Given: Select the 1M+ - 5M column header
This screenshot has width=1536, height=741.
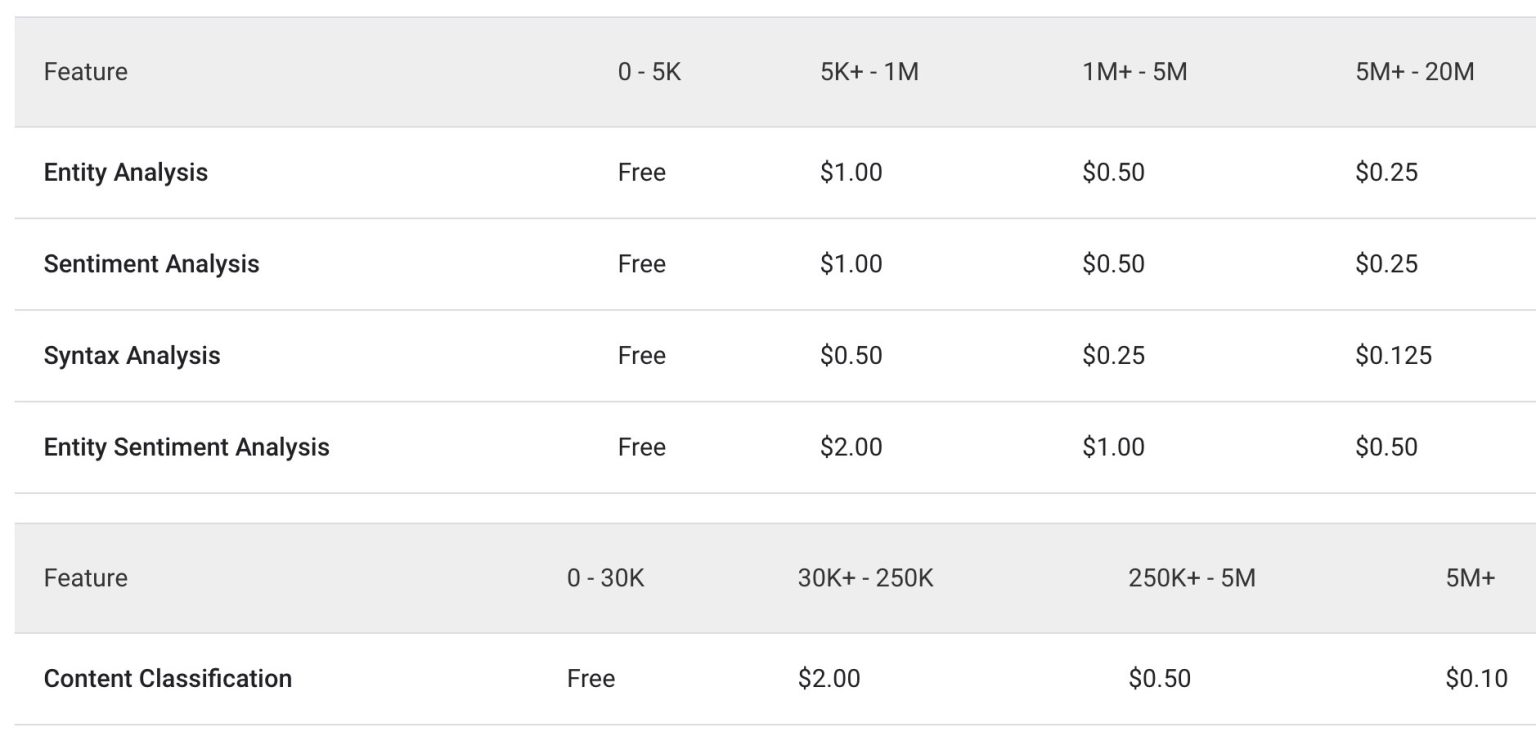Looking at the screenshot, I should 1134,72.
